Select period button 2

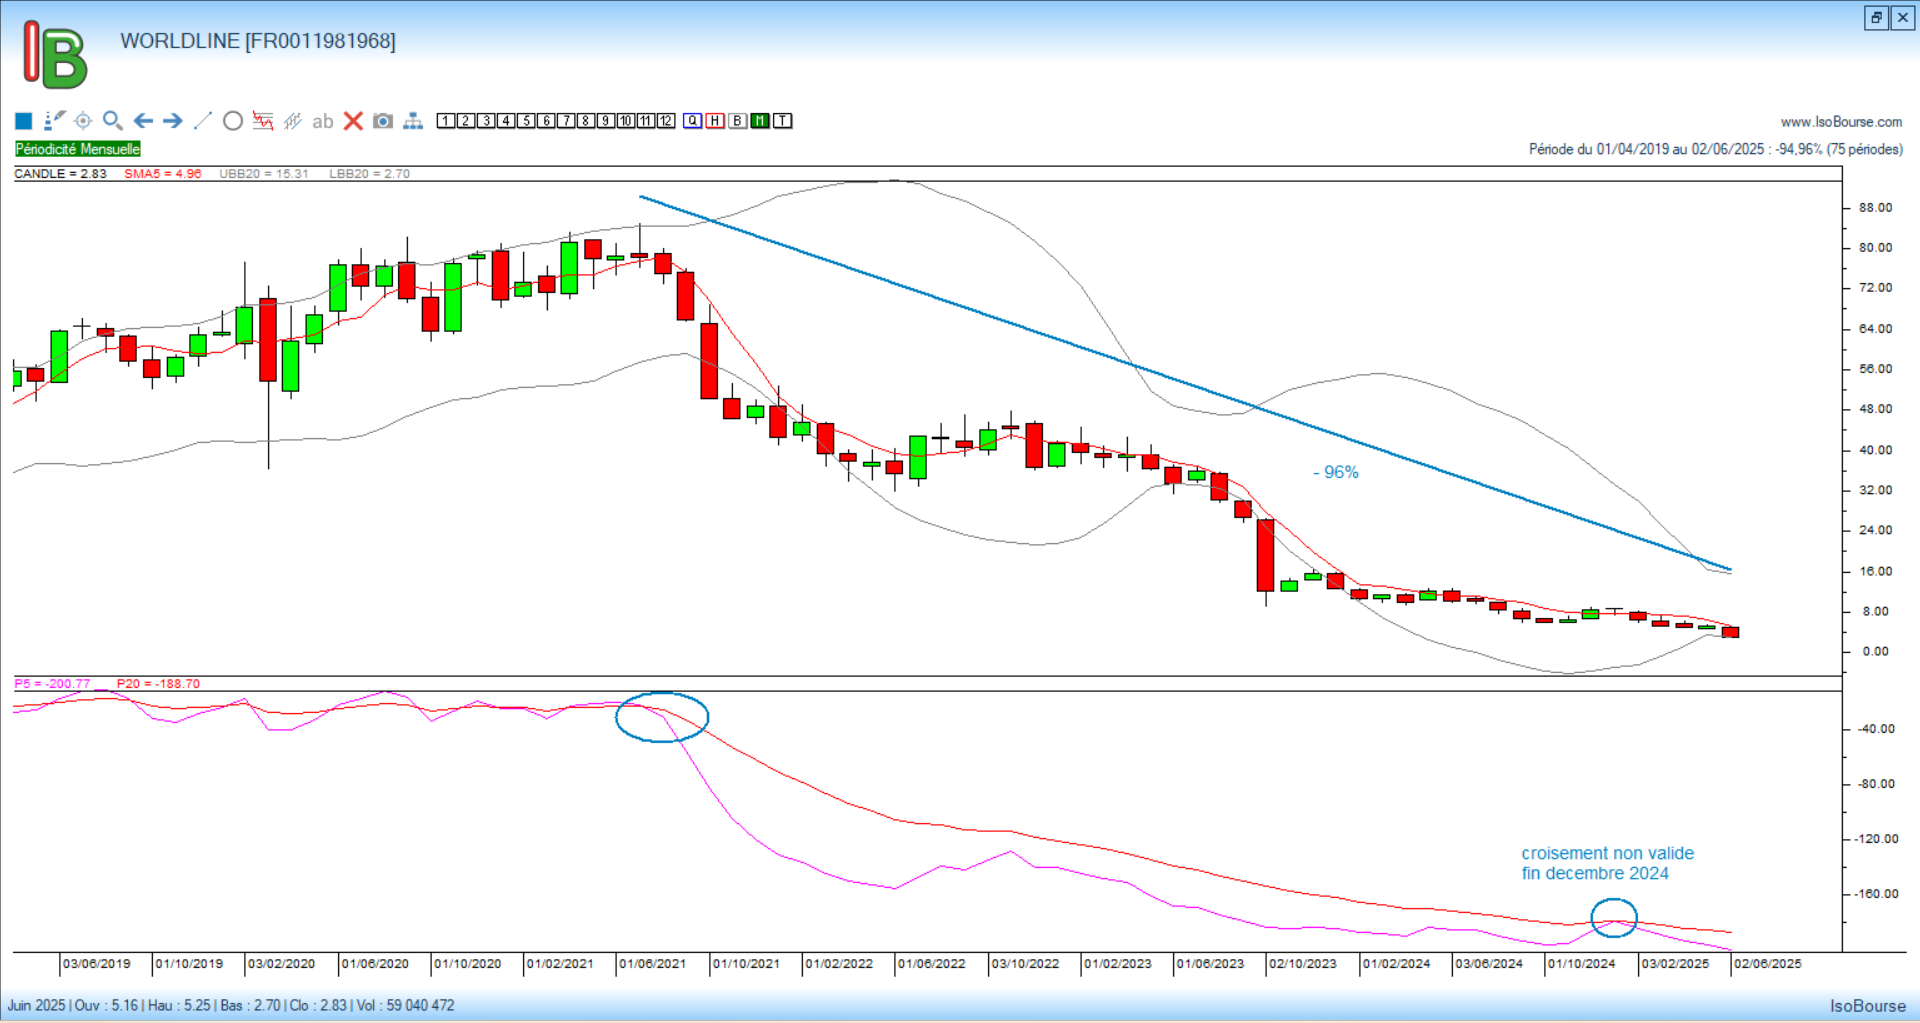point(466,121)
